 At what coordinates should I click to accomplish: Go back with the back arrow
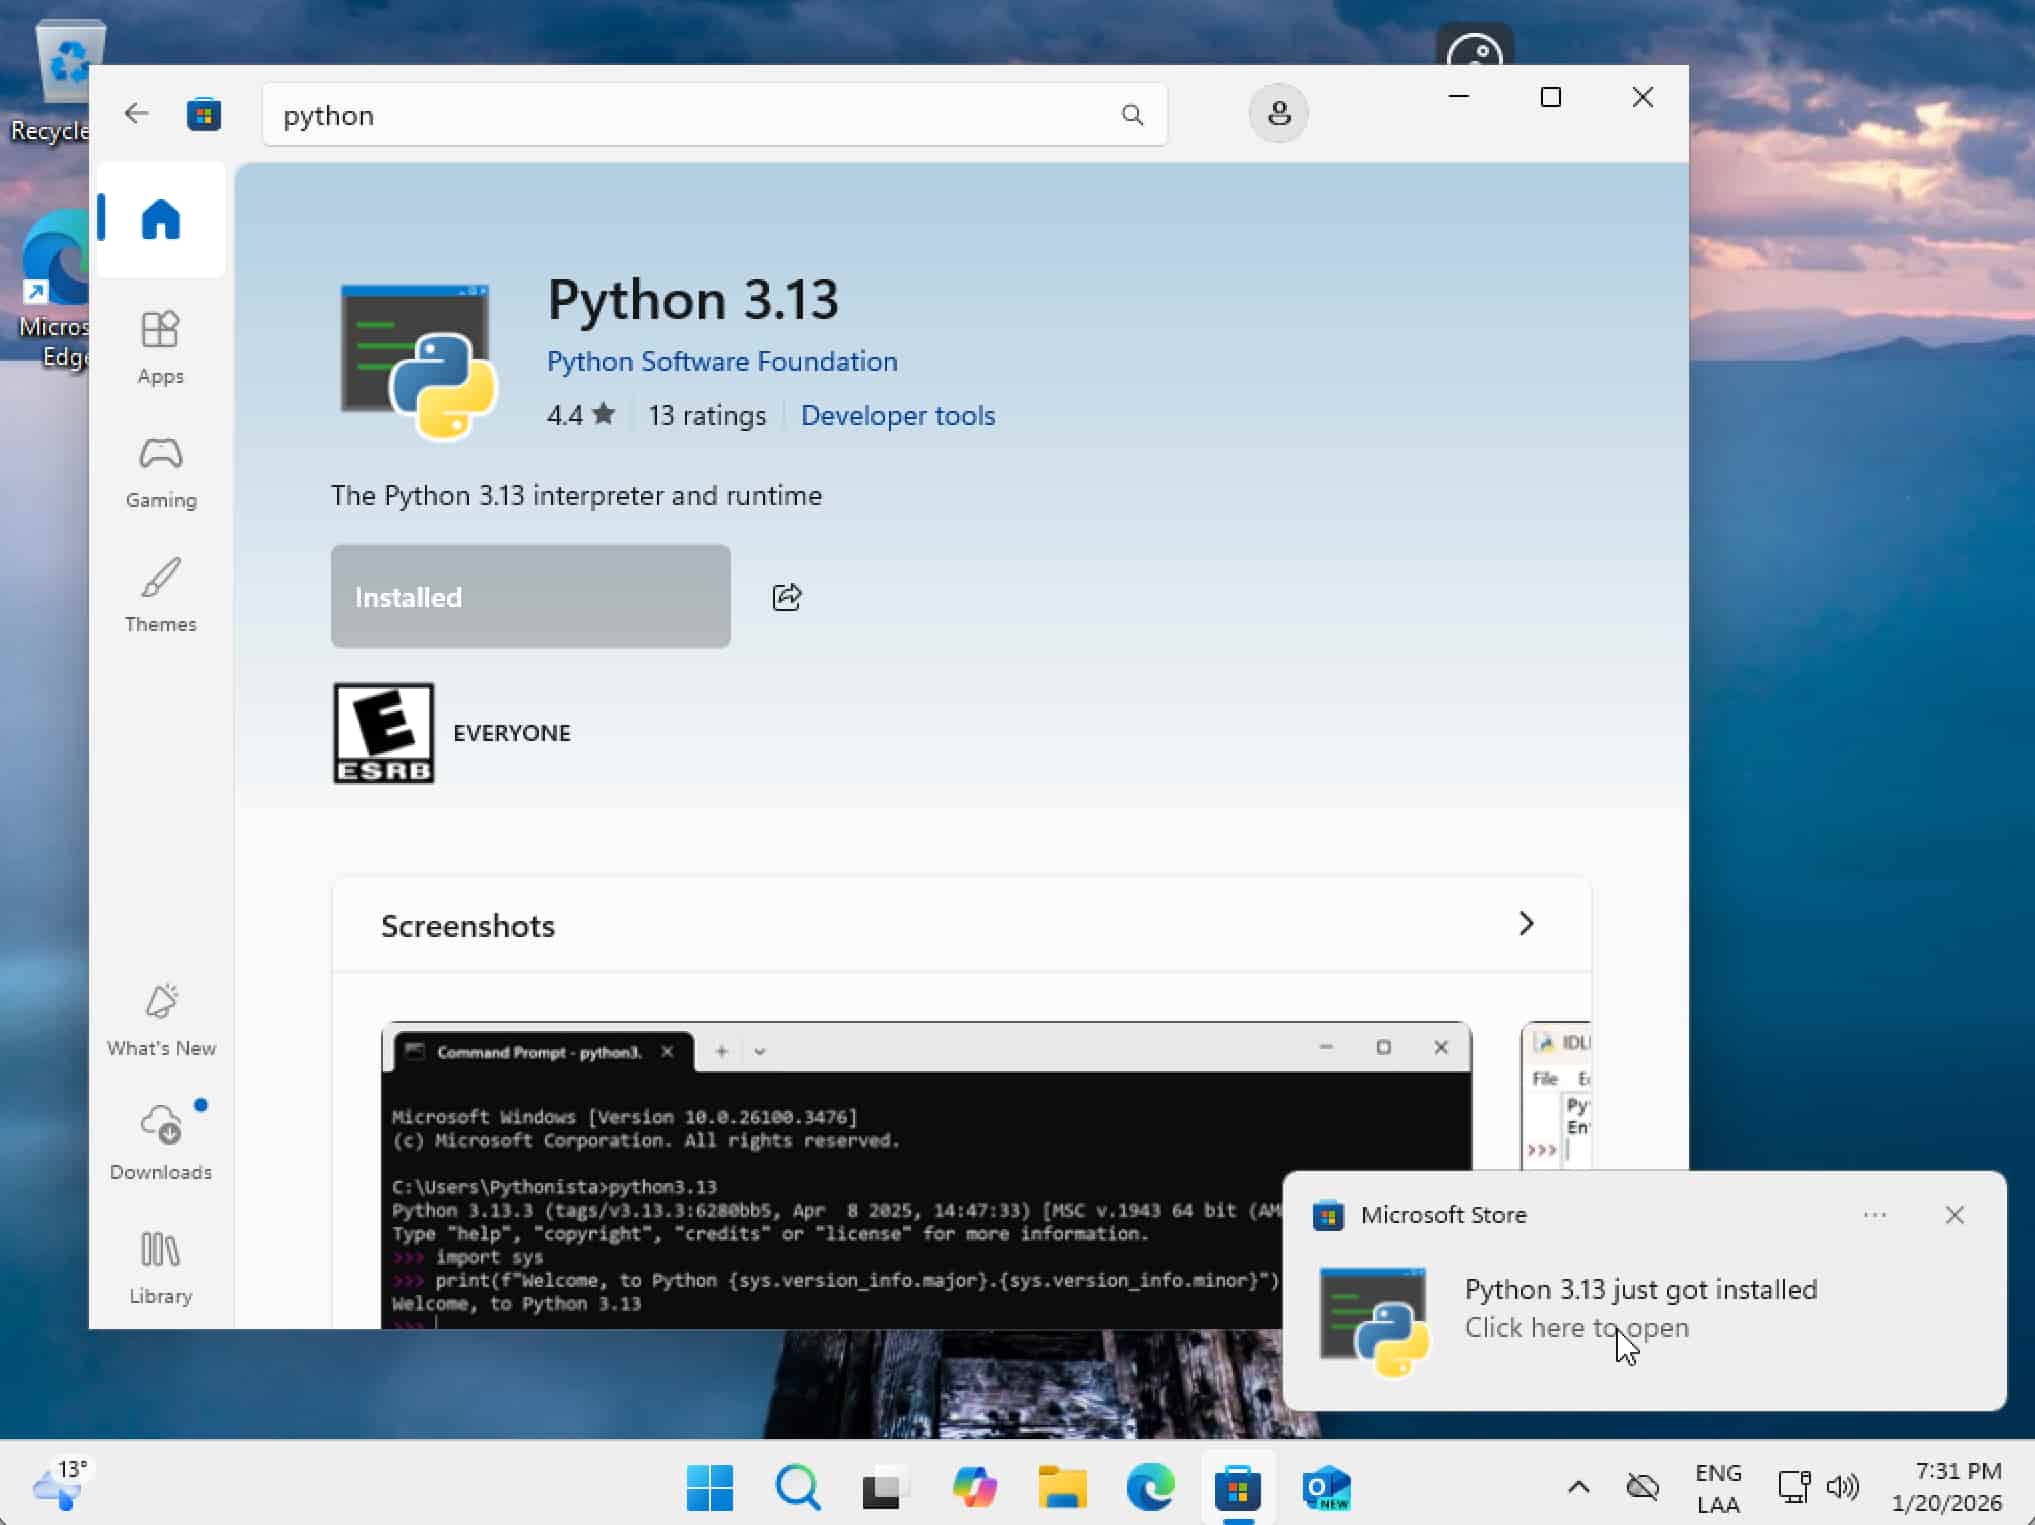click(x=136, y=114)
